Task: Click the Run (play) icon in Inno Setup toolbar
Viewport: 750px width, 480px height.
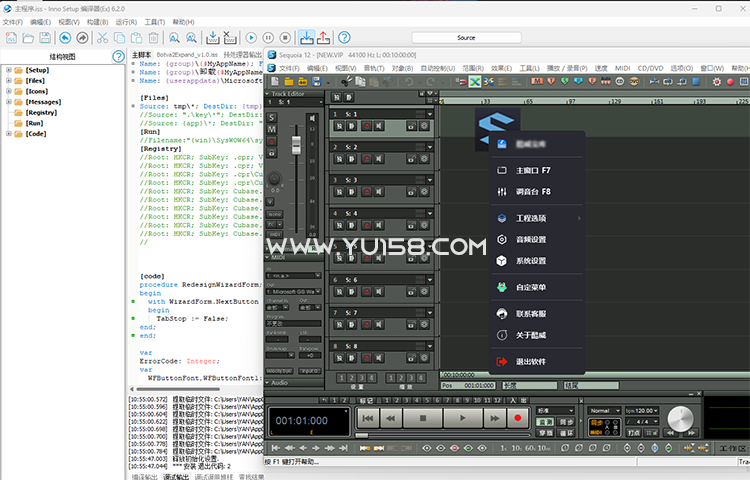Action: pyautogui.click(x=252, y=38)
